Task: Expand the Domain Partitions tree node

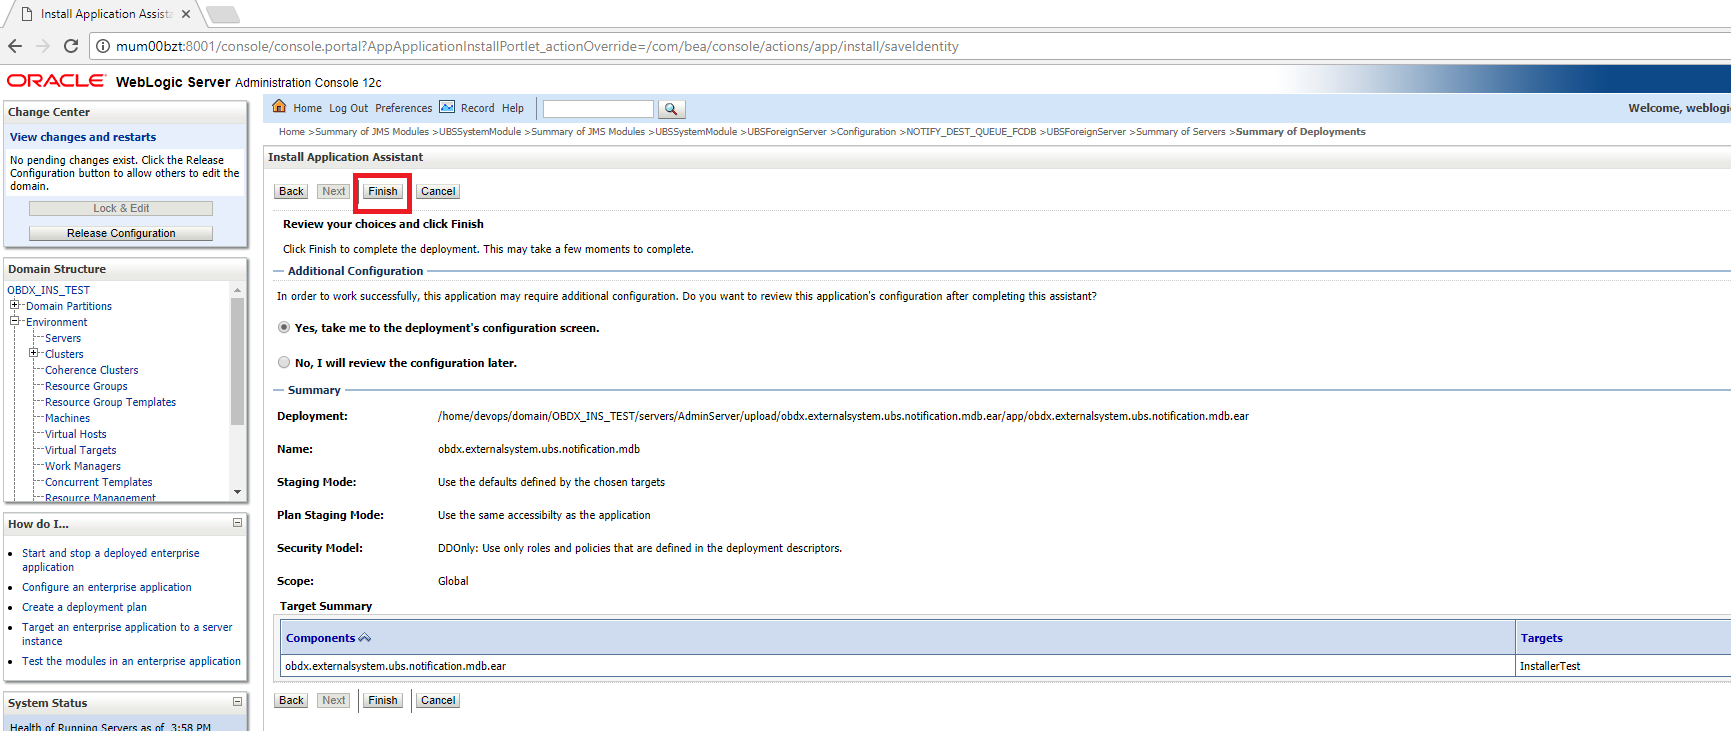Action: 15,305
